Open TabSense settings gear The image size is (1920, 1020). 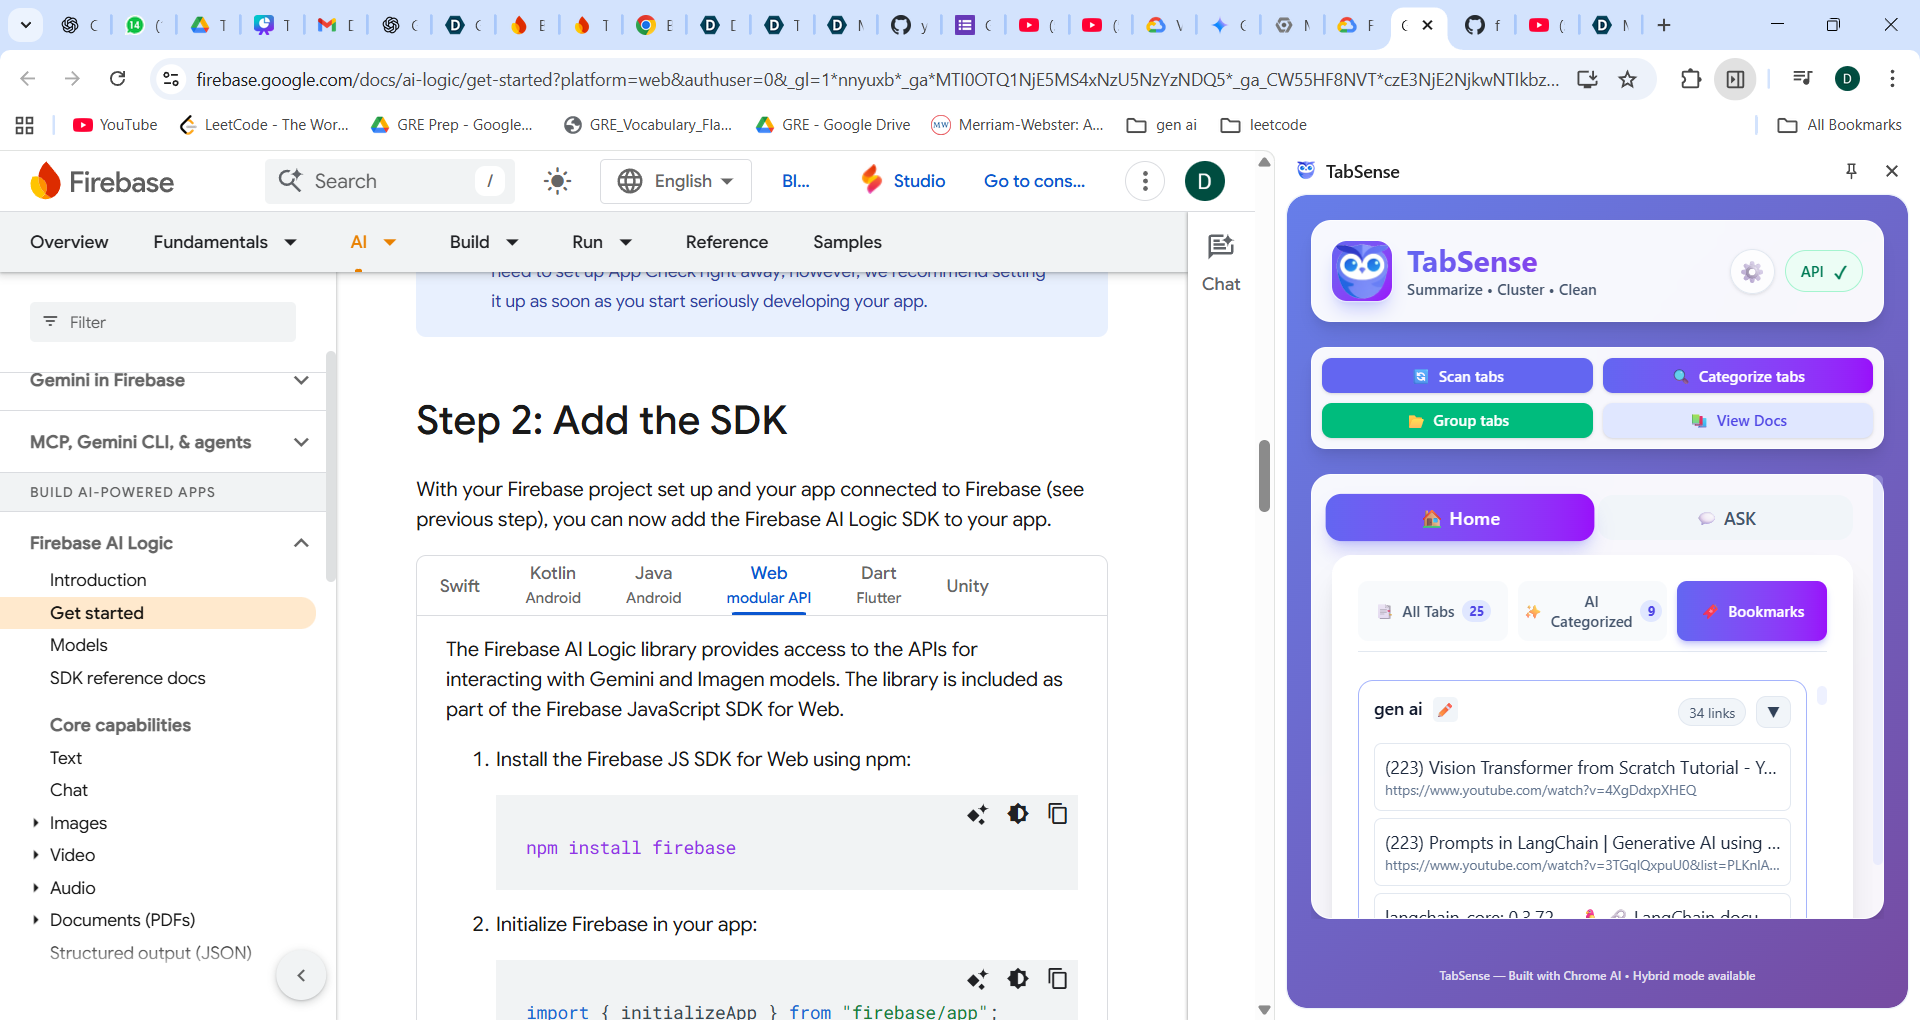pyautogui.click(x=1751, y=272)
